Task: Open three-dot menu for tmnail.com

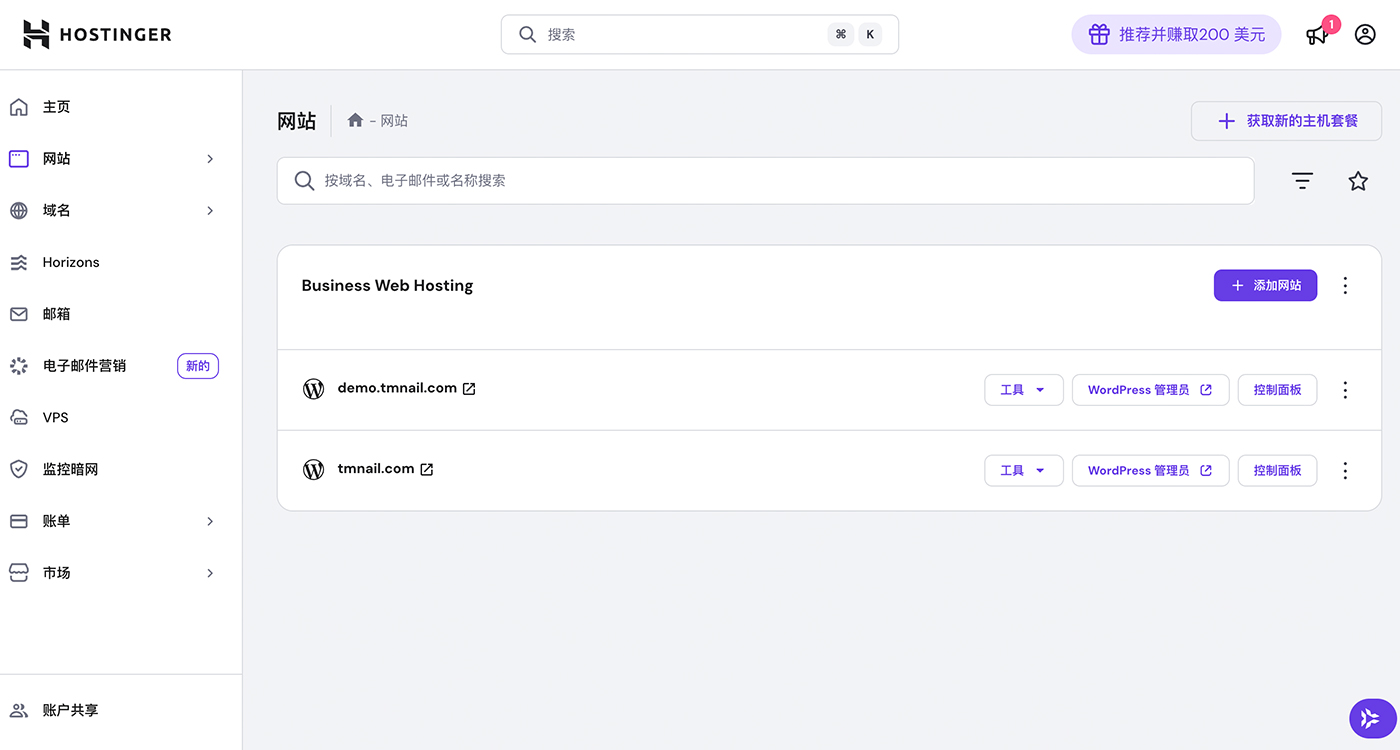Action: [x=1345, y=470]
